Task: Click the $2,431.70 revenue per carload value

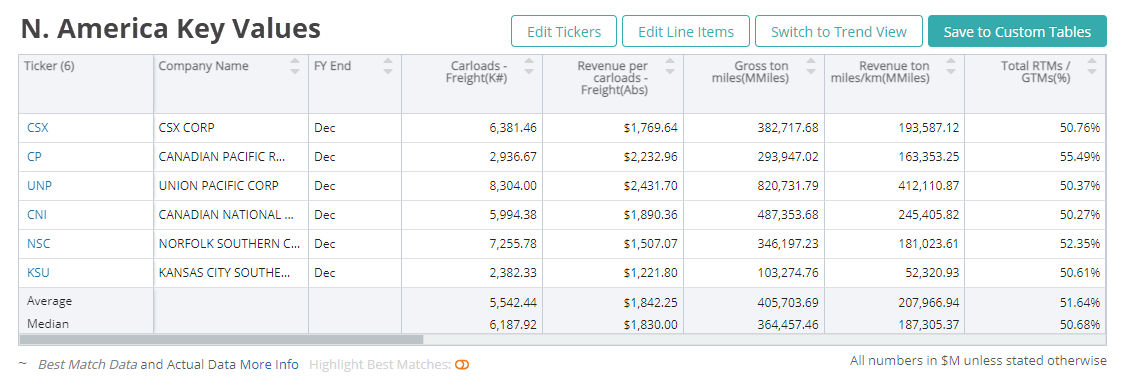Action: point(650,185)
